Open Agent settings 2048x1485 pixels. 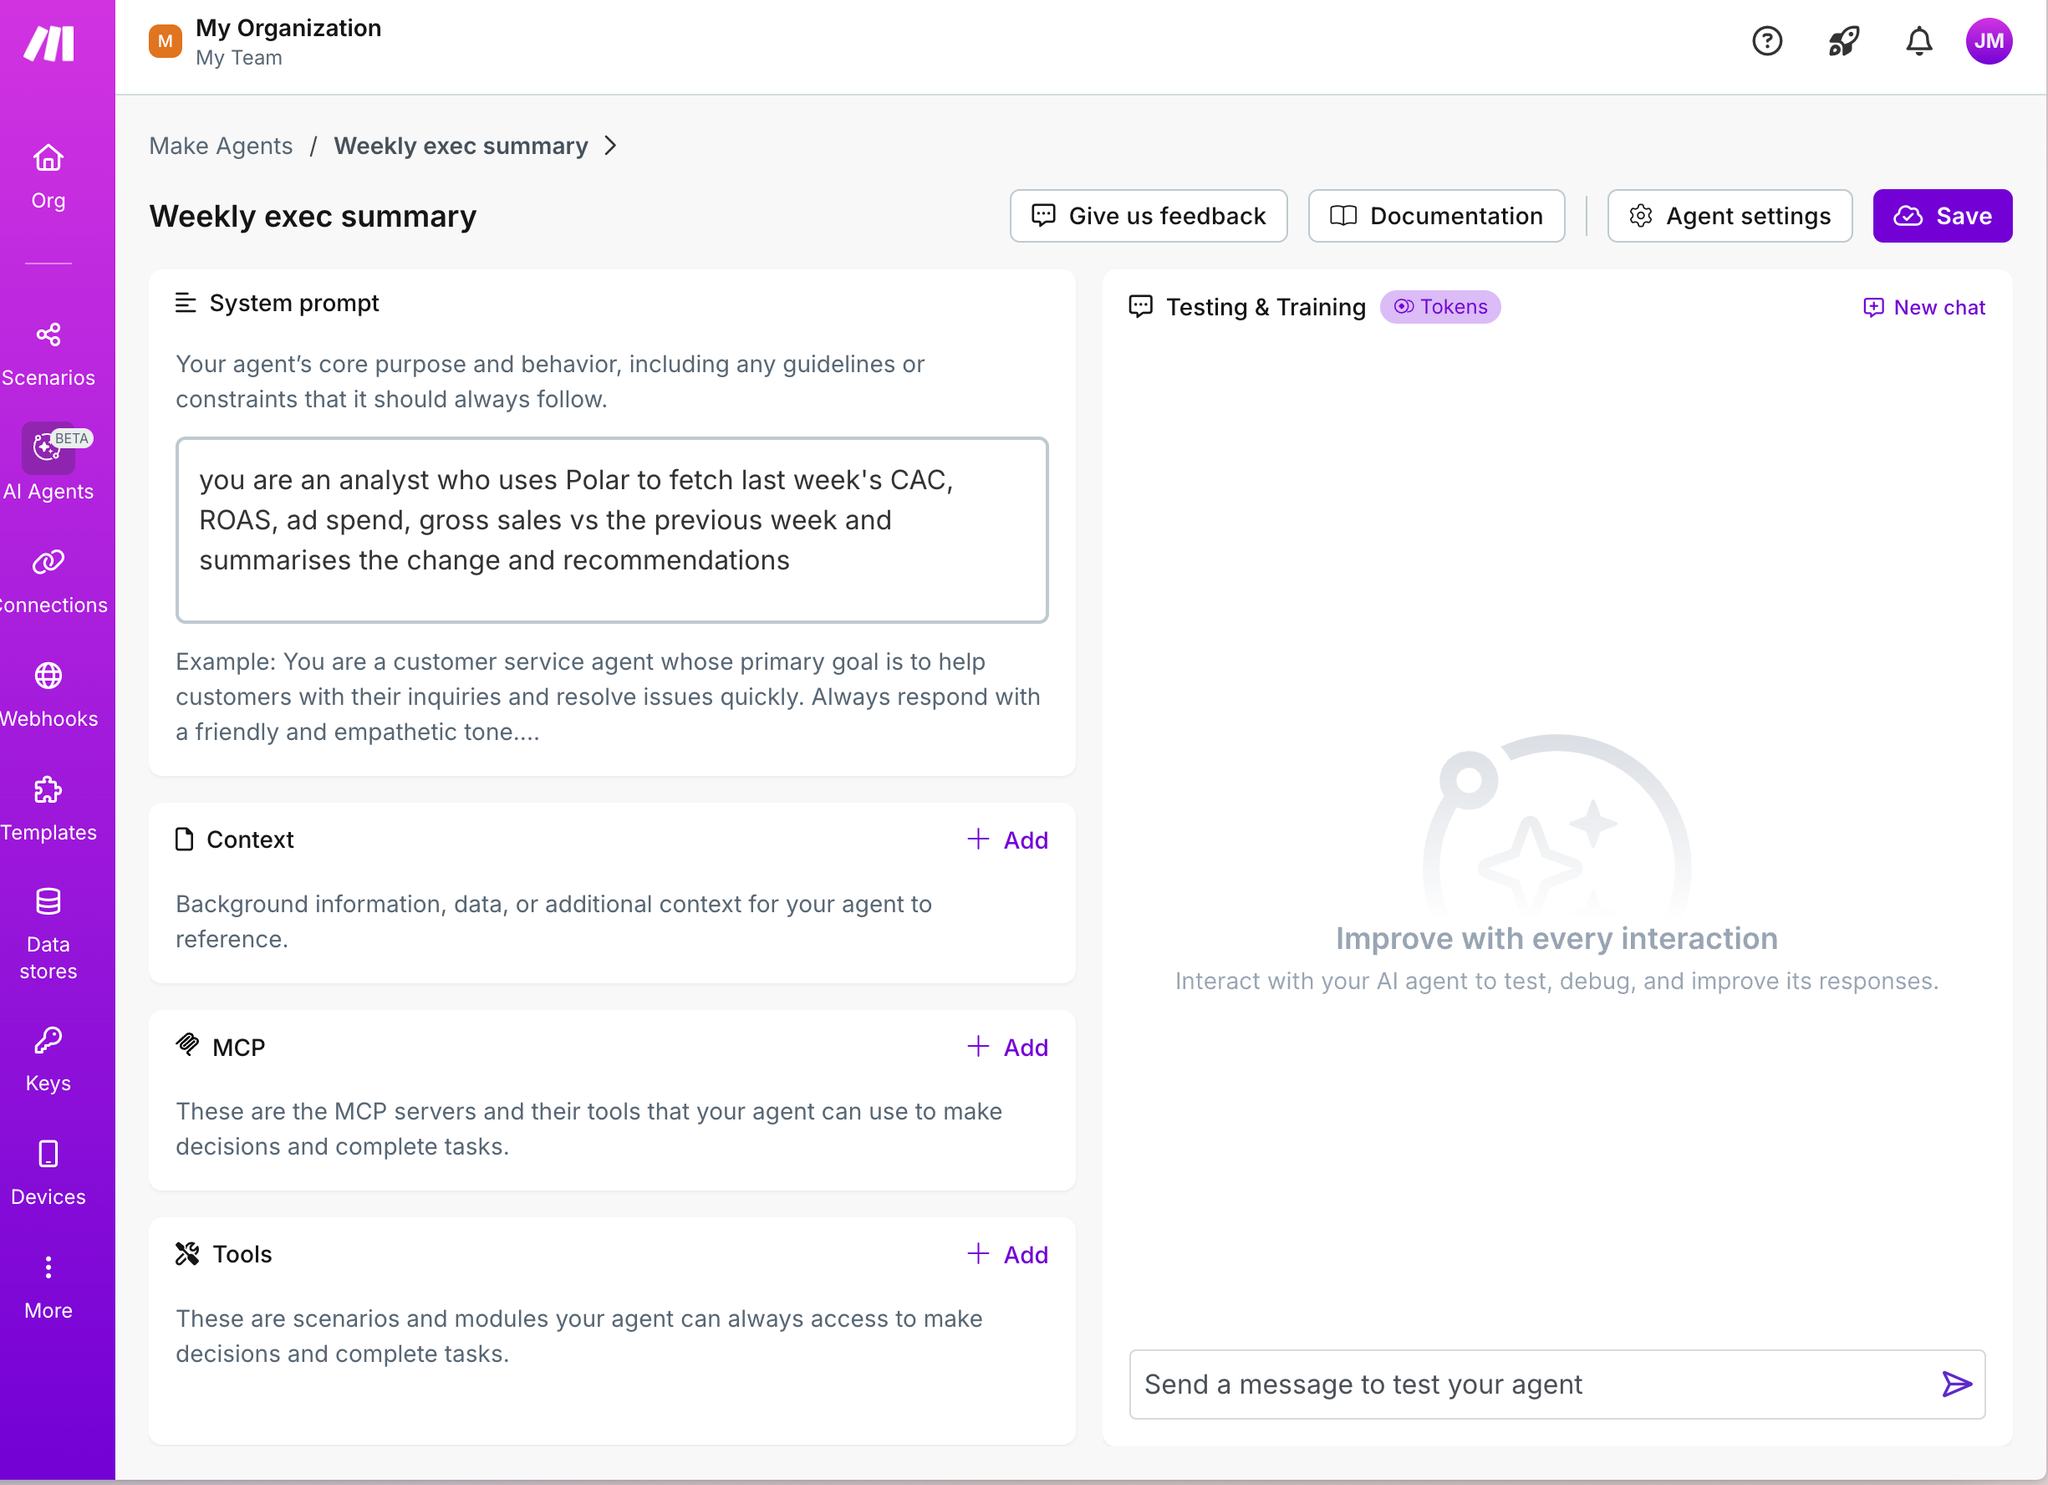[x=1729, y=216]
